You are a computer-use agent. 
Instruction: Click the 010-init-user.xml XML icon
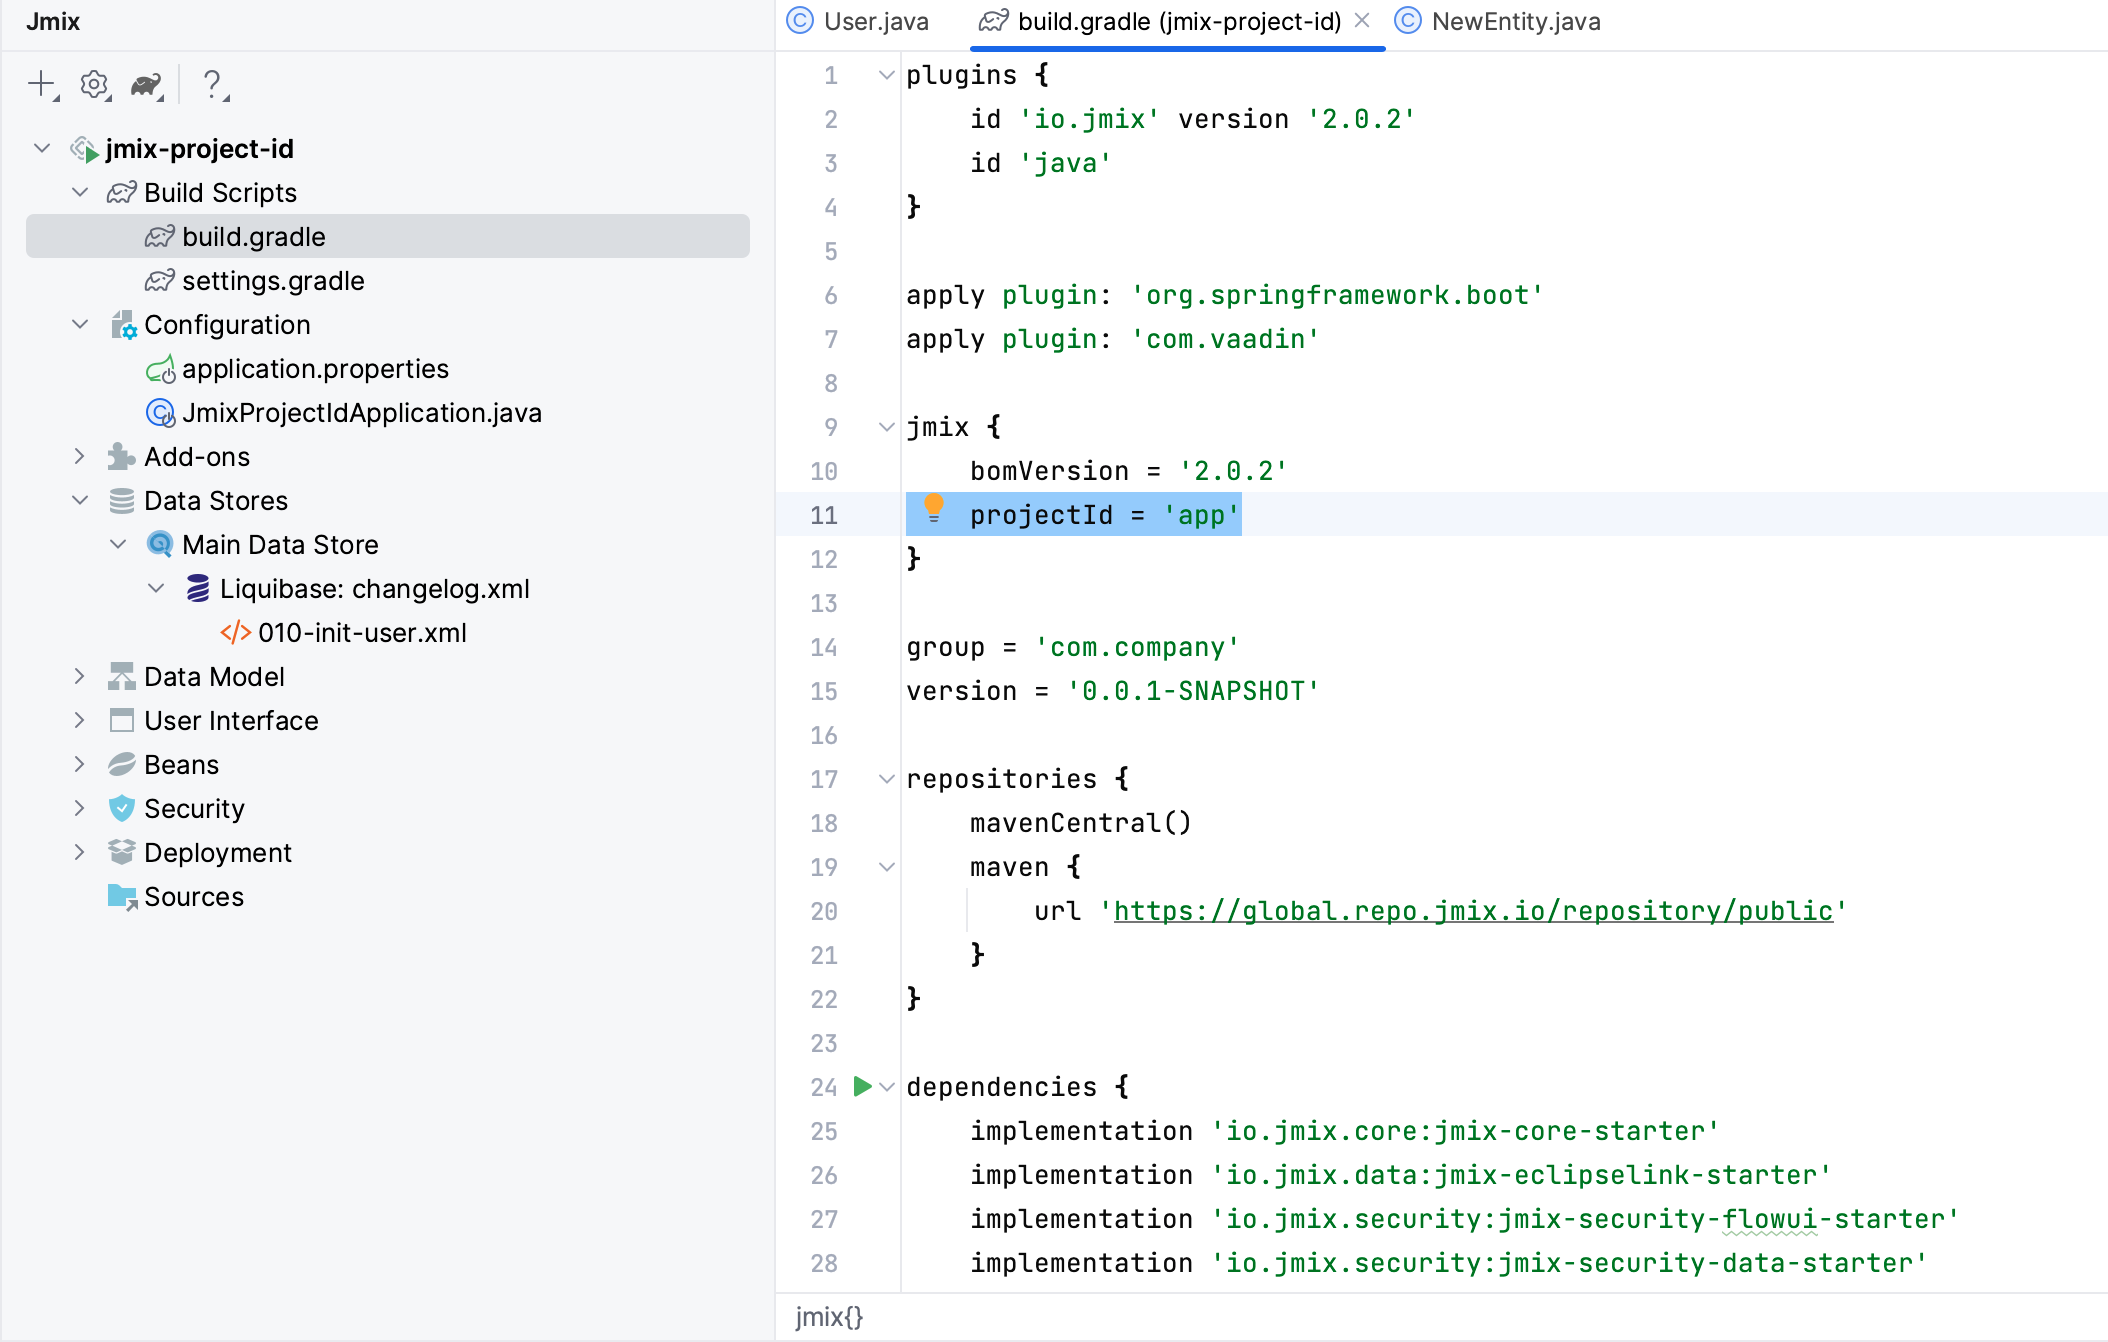(x=236, y=633)
